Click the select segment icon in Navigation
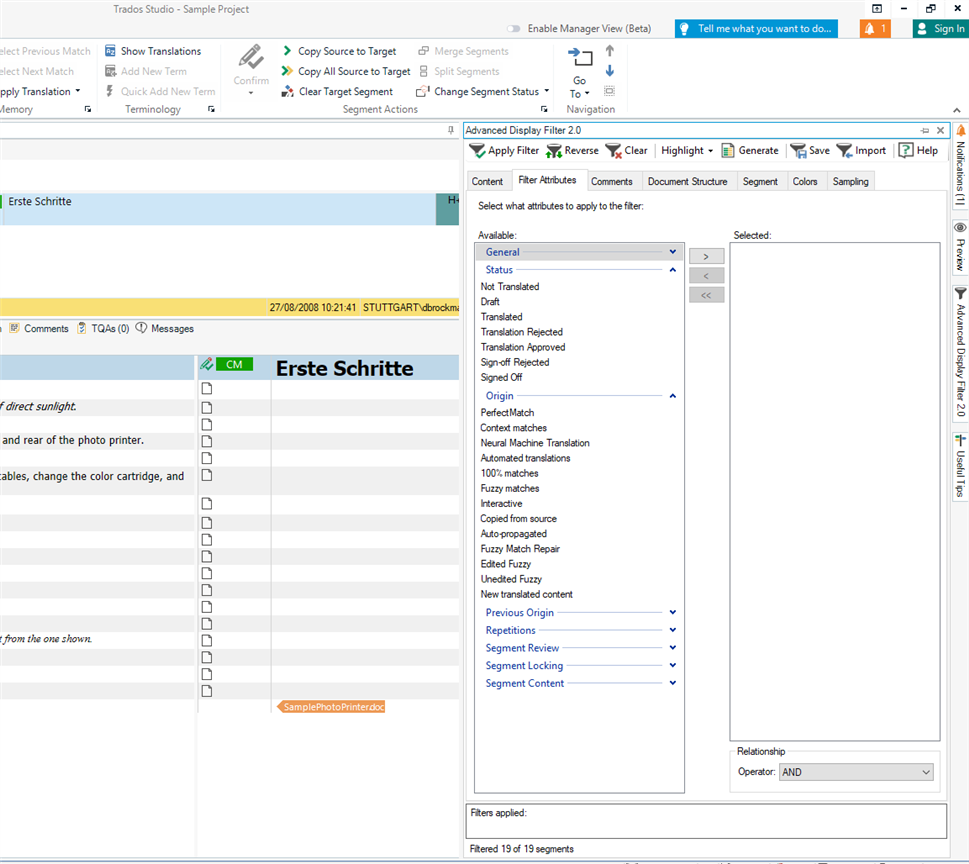 pos(609,91)
